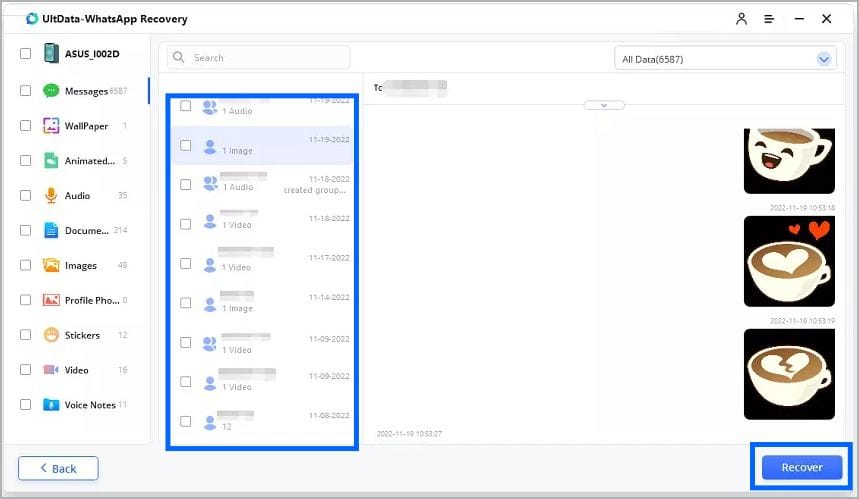Enable the Profile Photos checkbox

point(26,300)
